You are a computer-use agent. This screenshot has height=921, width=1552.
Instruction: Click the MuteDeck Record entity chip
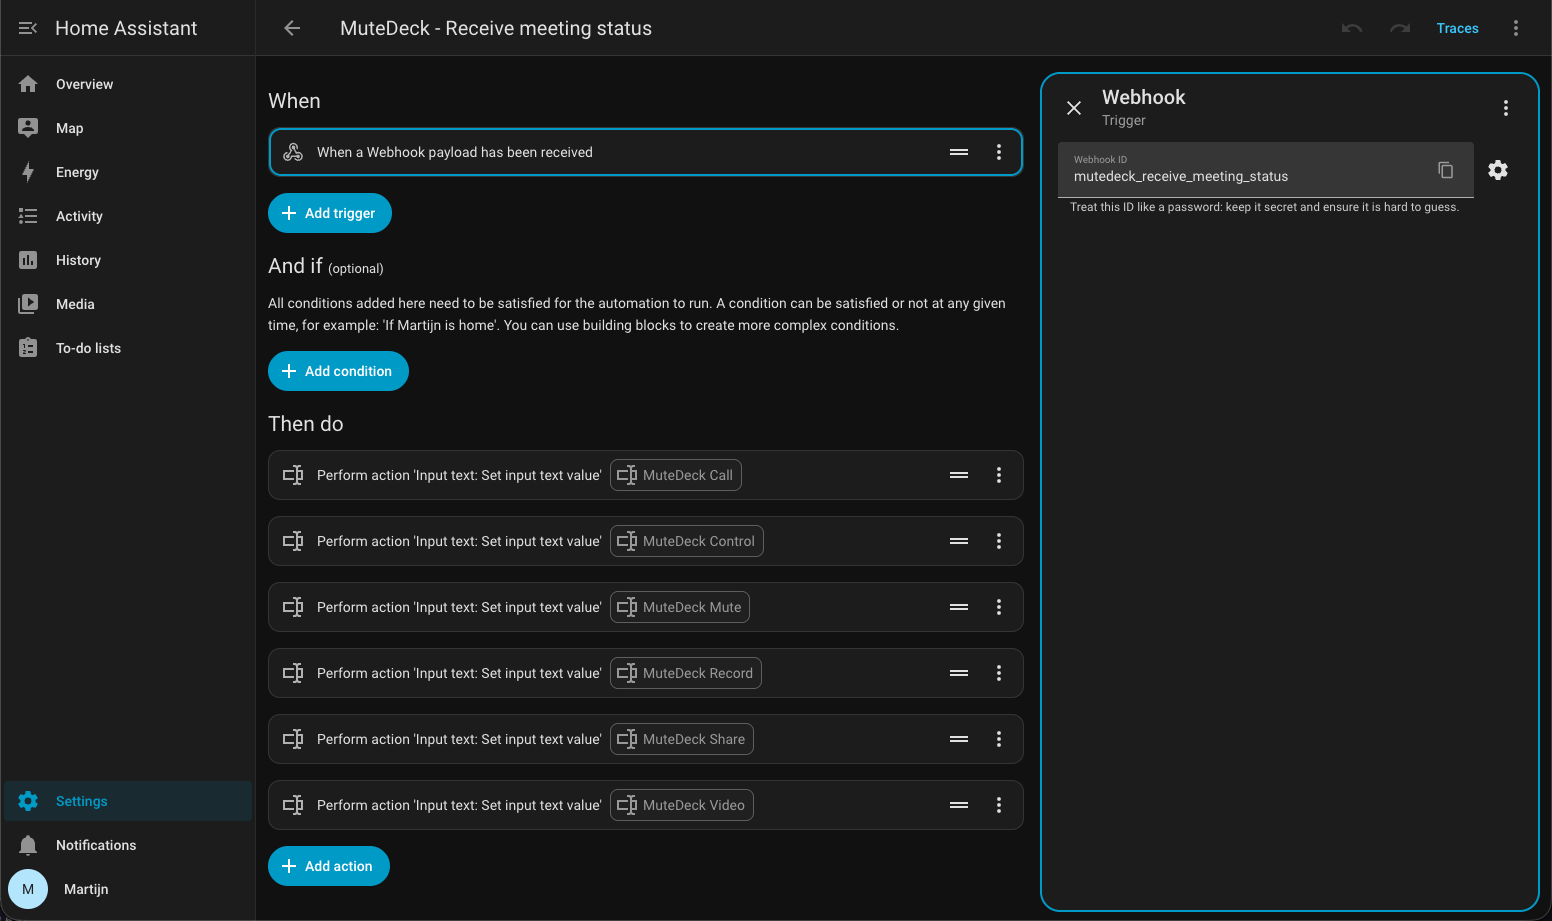point(686,673)
